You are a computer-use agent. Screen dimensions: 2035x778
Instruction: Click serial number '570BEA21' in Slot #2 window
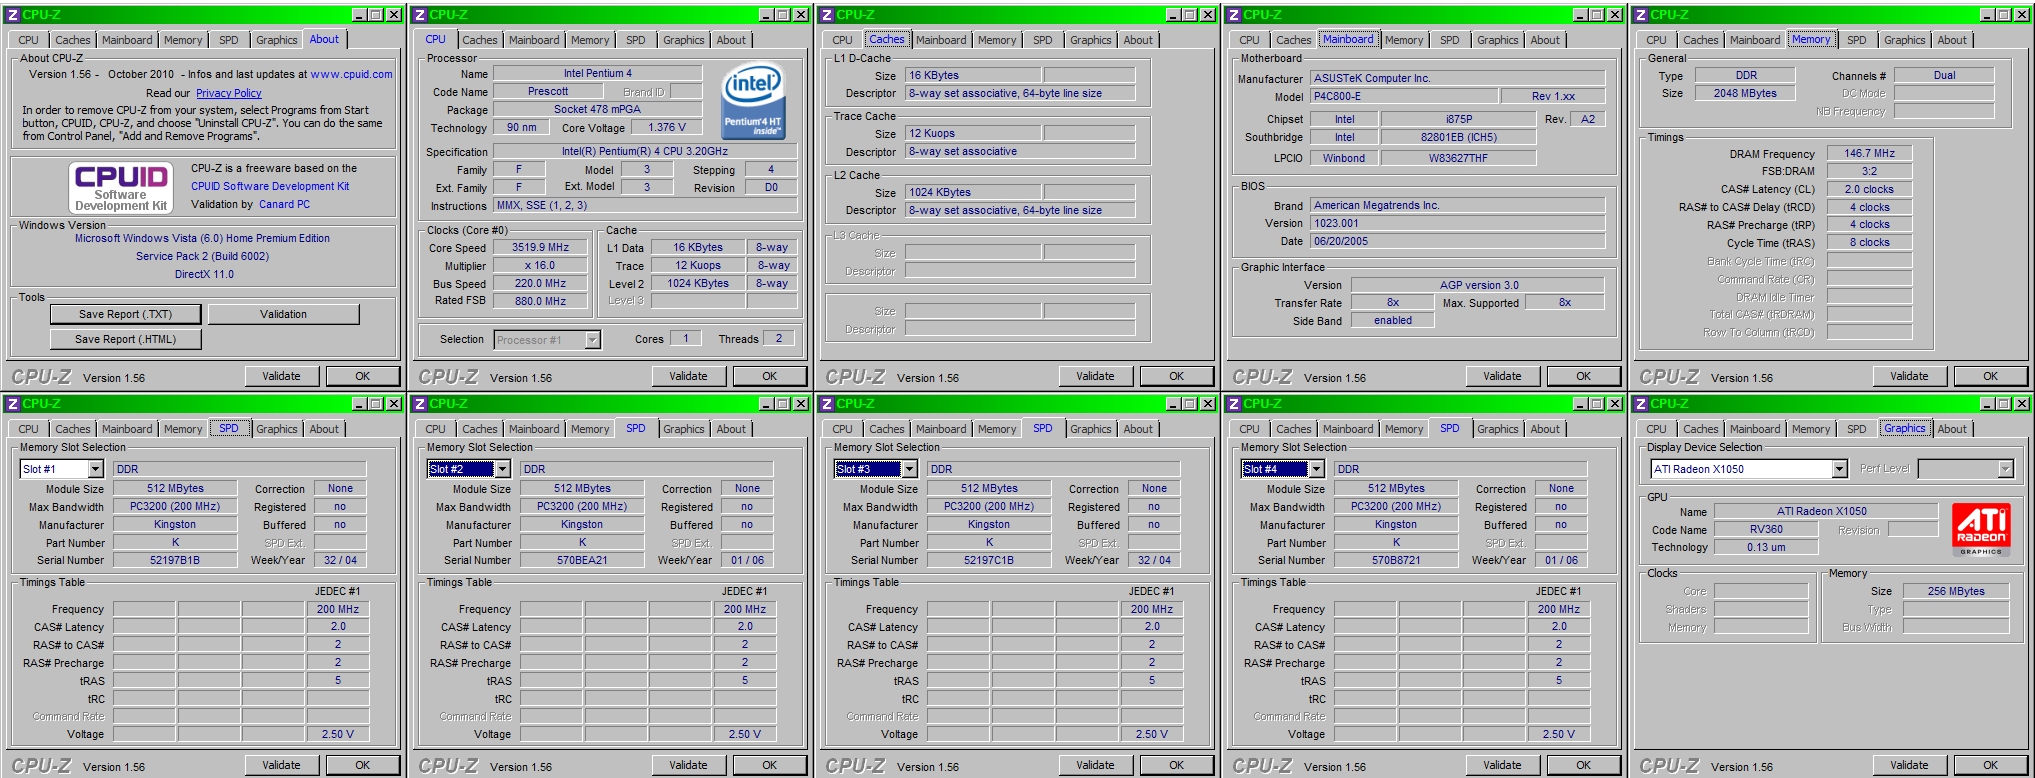[x=582, y=560]
